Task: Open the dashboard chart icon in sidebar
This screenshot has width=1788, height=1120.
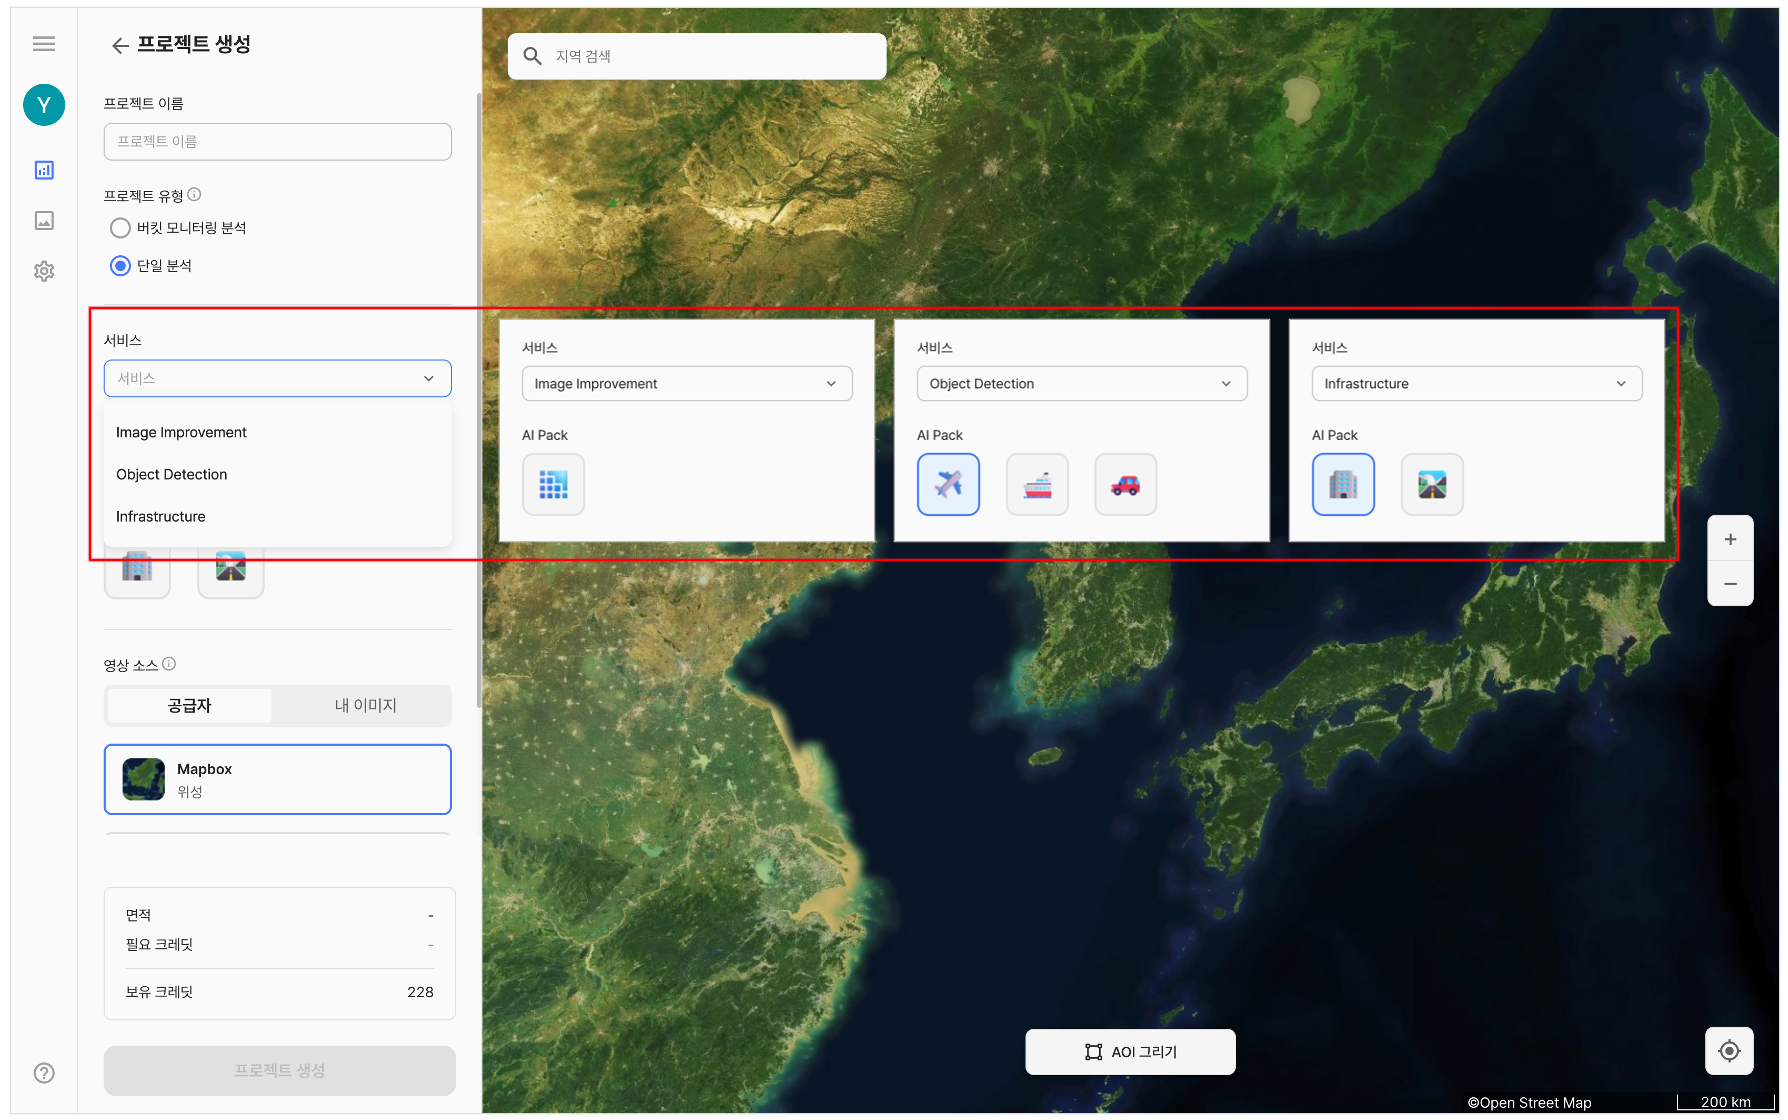Action: coord(44,170)
